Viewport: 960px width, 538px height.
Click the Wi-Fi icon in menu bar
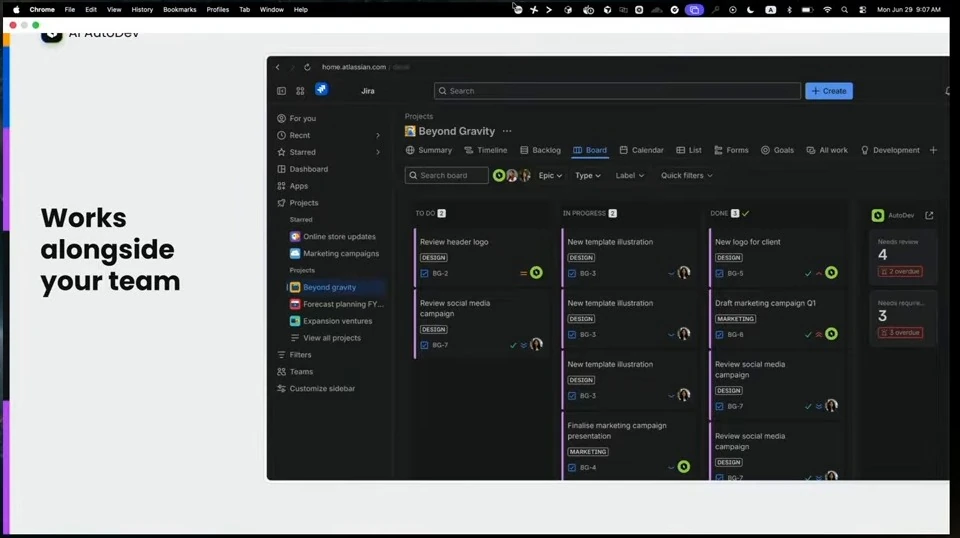[x=827, y=10]
